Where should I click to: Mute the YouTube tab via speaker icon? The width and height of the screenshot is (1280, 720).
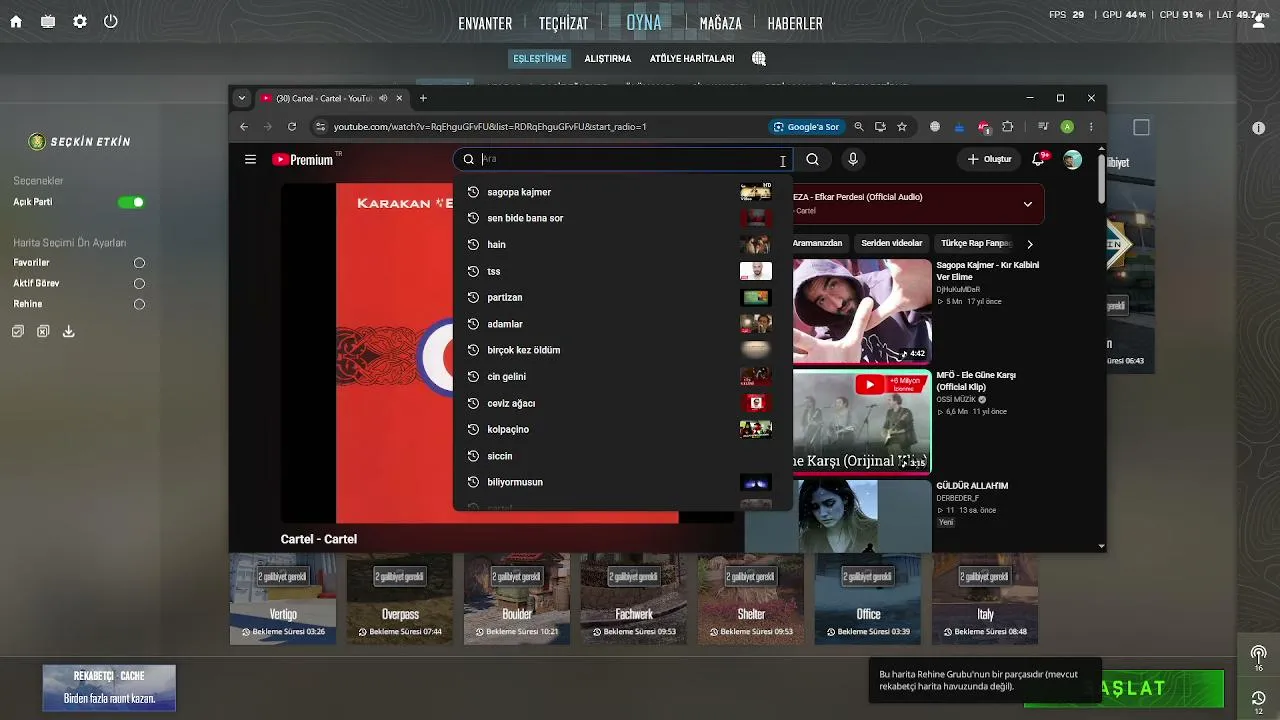(383, 98)
